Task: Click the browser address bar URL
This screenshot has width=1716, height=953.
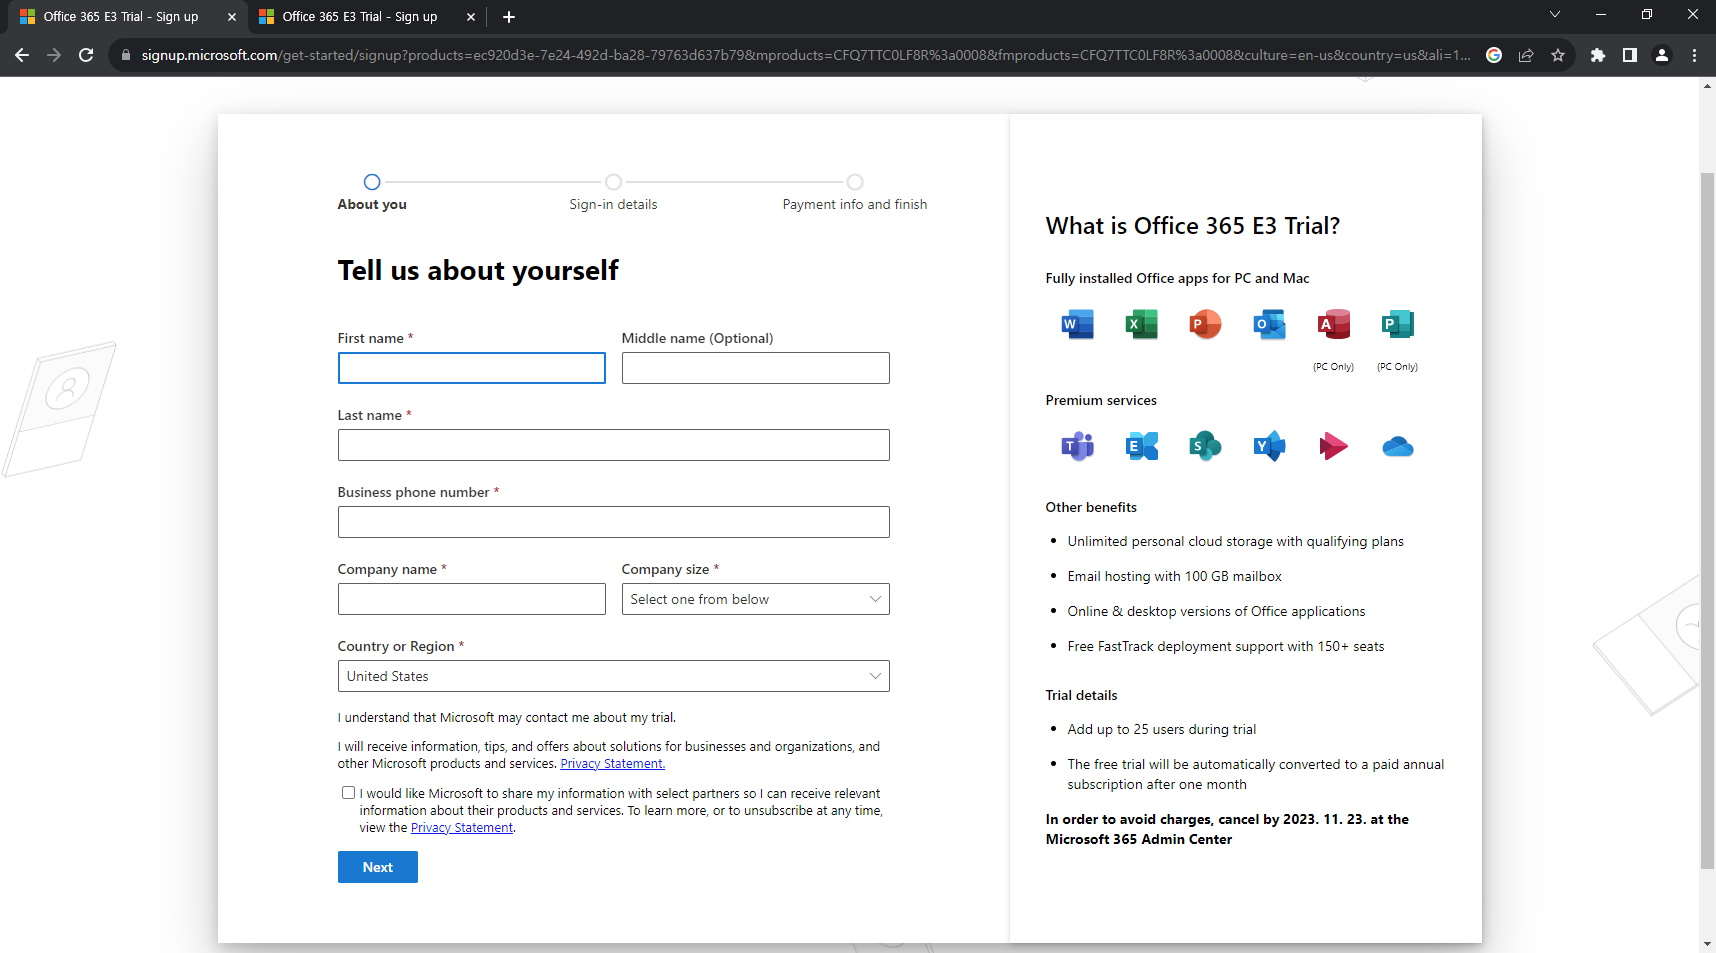Action: pos(805,55)
